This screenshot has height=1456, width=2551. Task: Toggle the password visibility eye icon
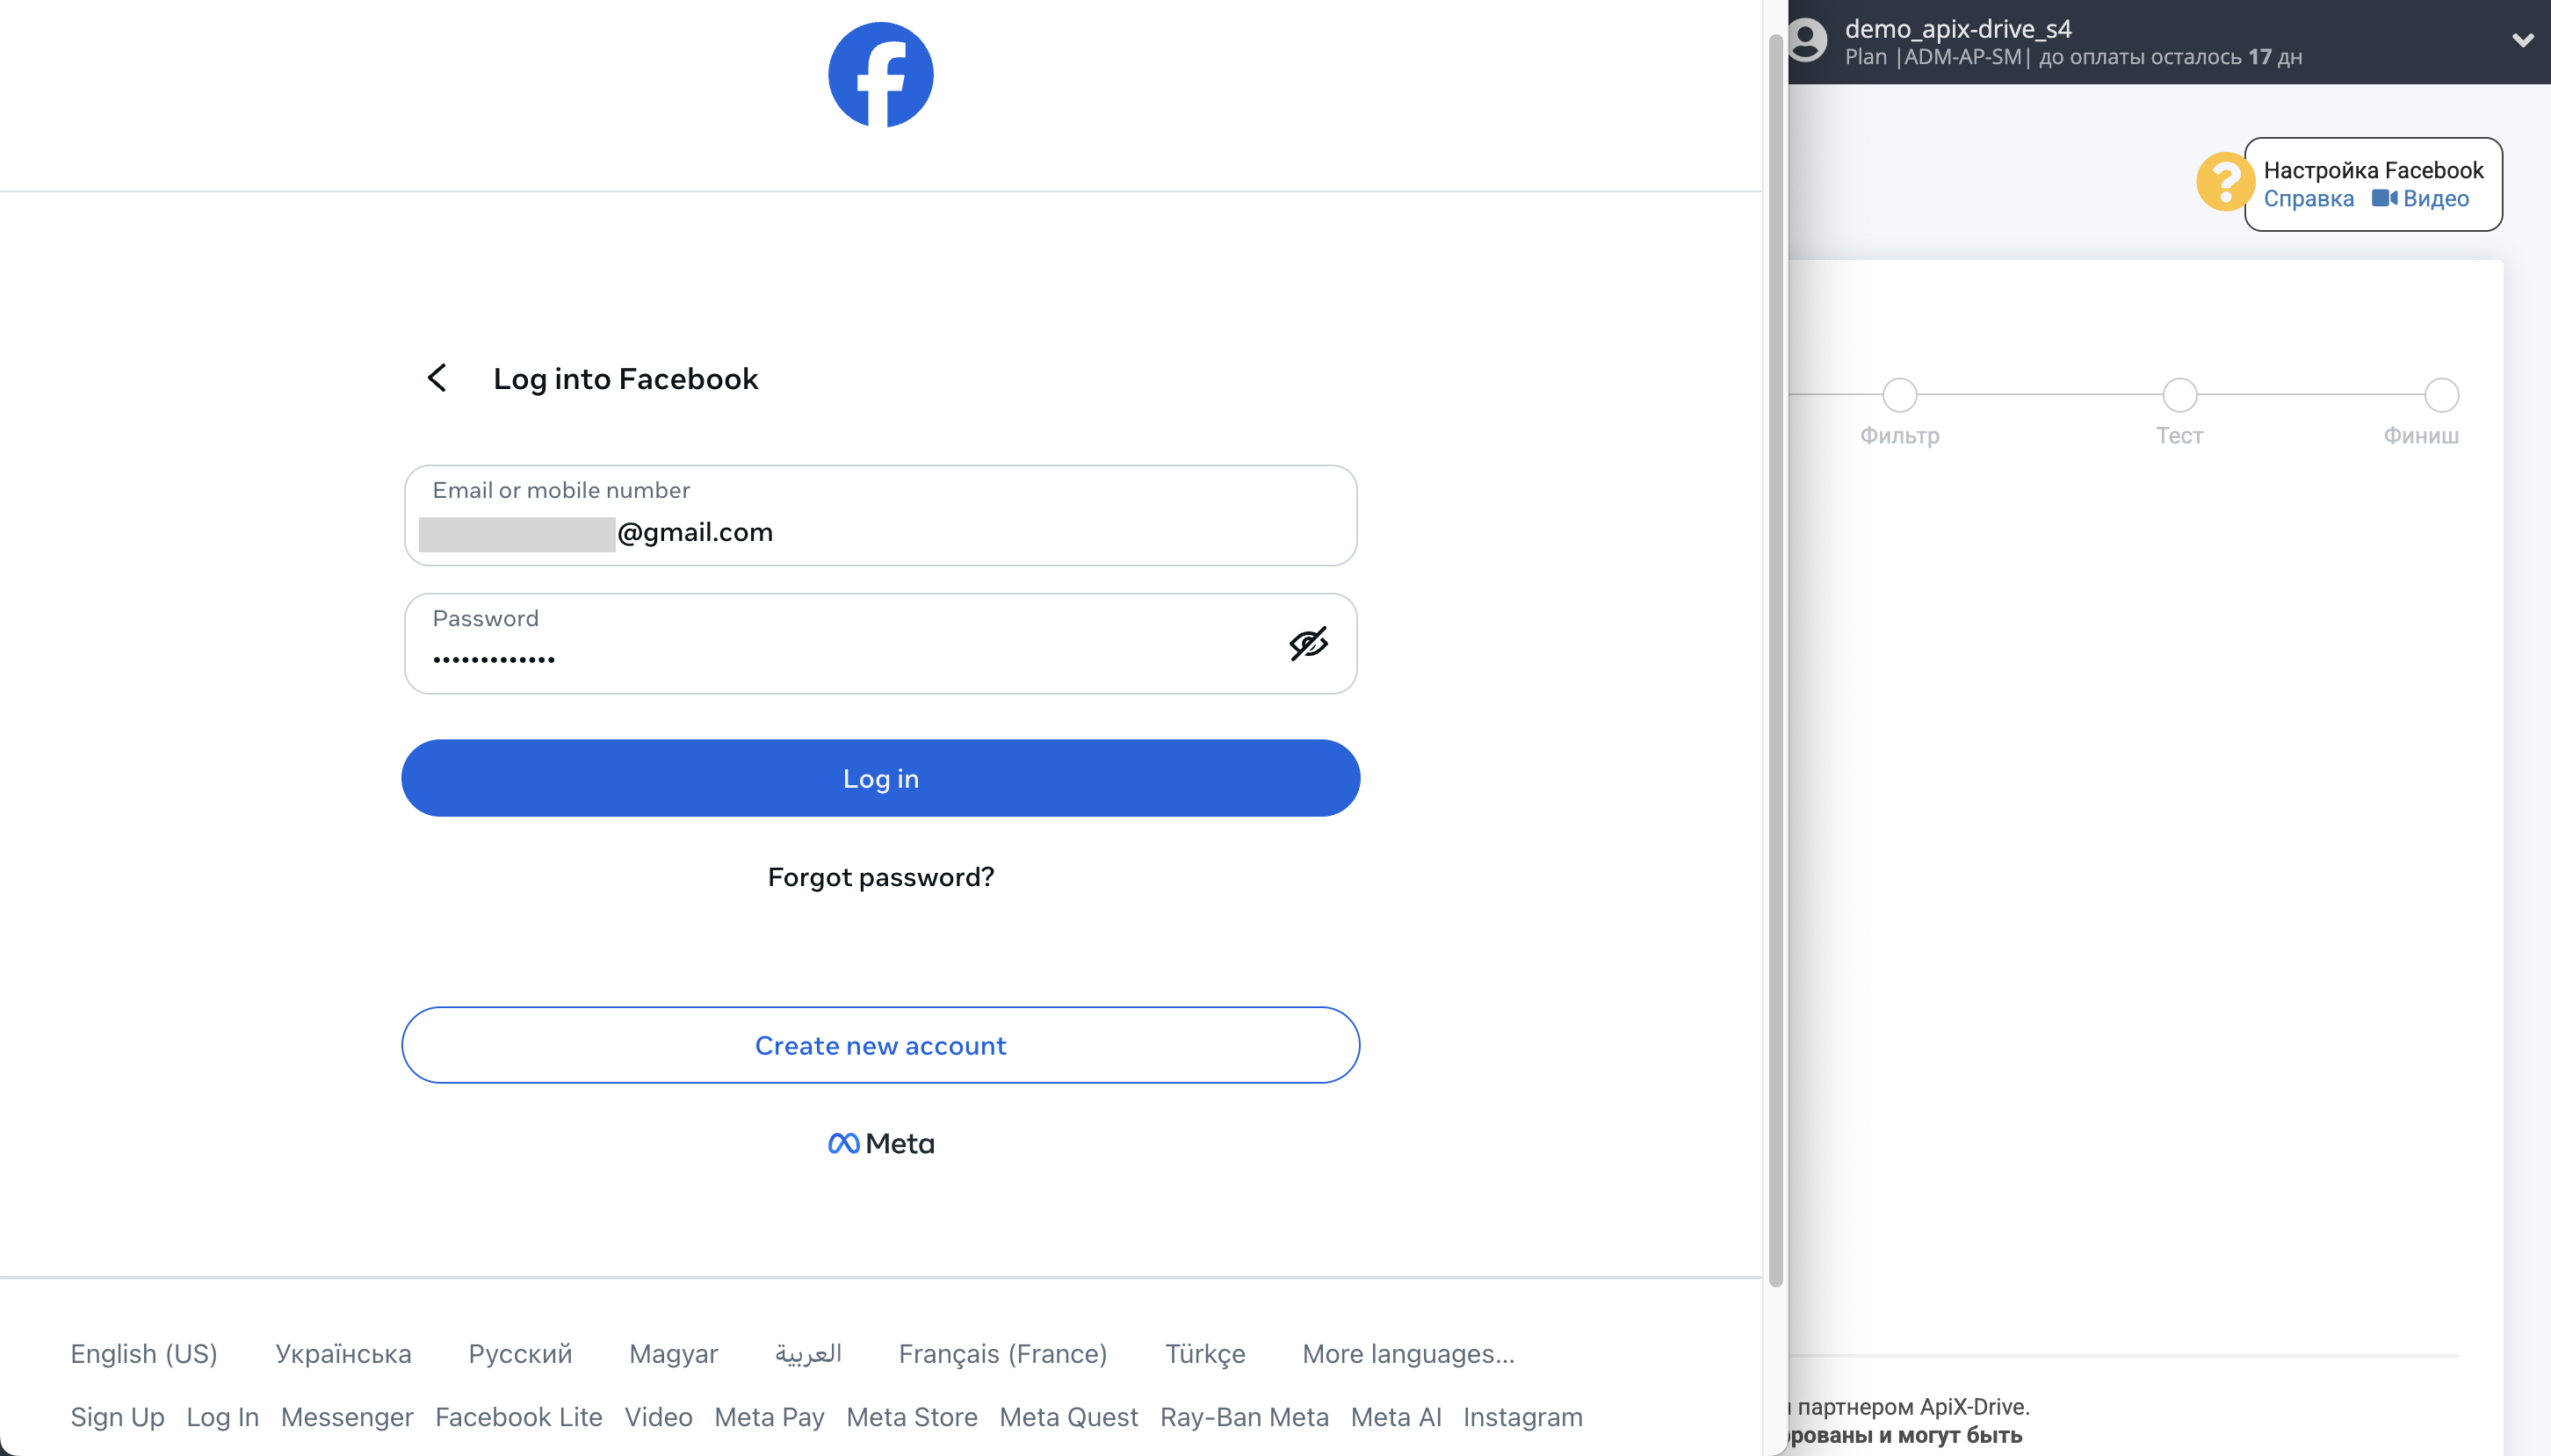click(1308, 644)
